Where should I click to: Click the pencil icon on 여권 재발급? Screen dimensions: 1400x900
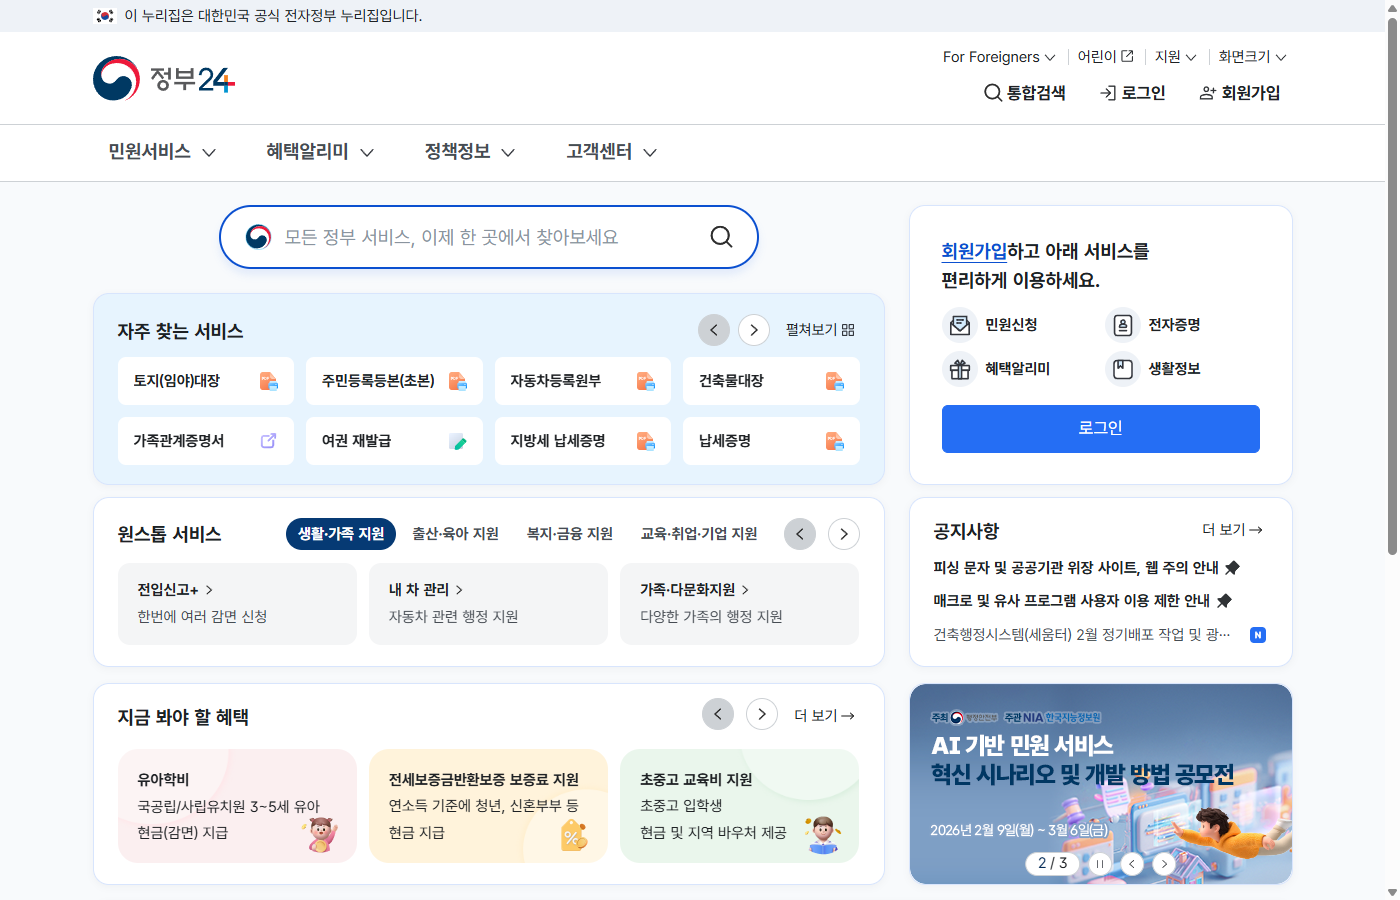coord(458,440)
